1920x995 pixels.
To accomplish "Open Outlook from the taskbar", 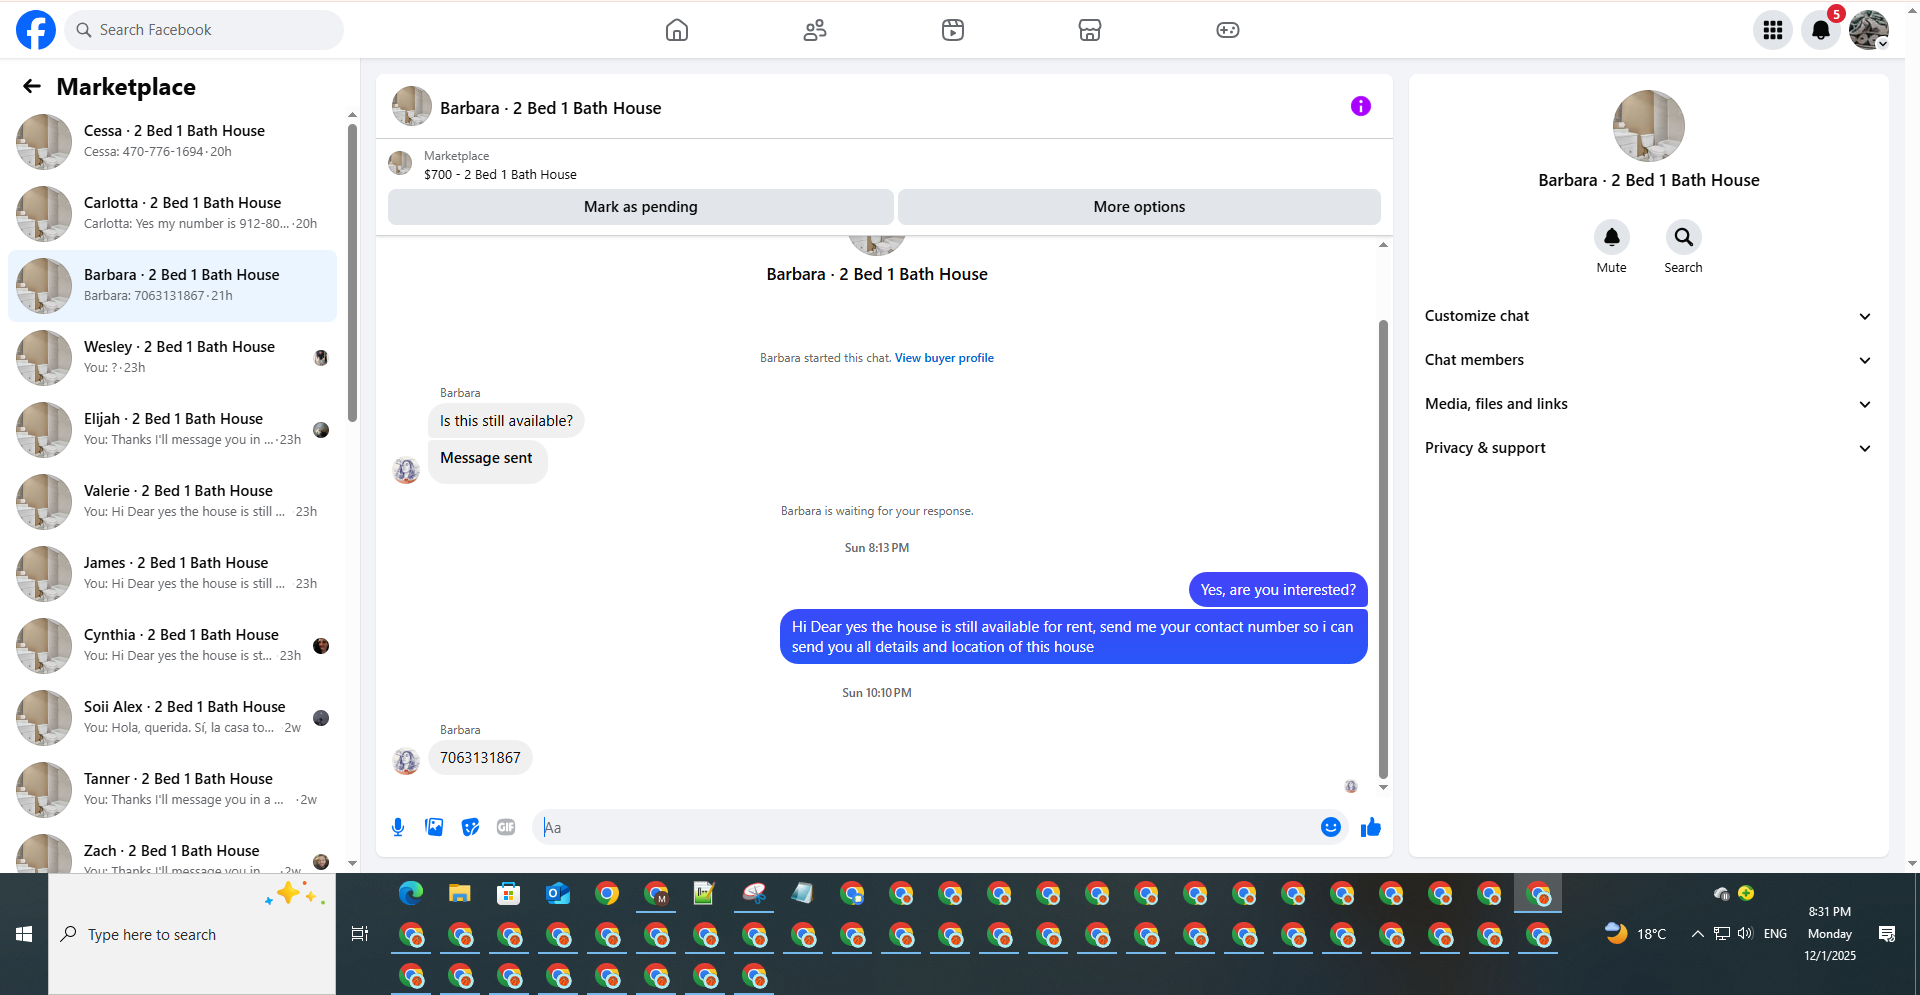I will click(558, 893).
